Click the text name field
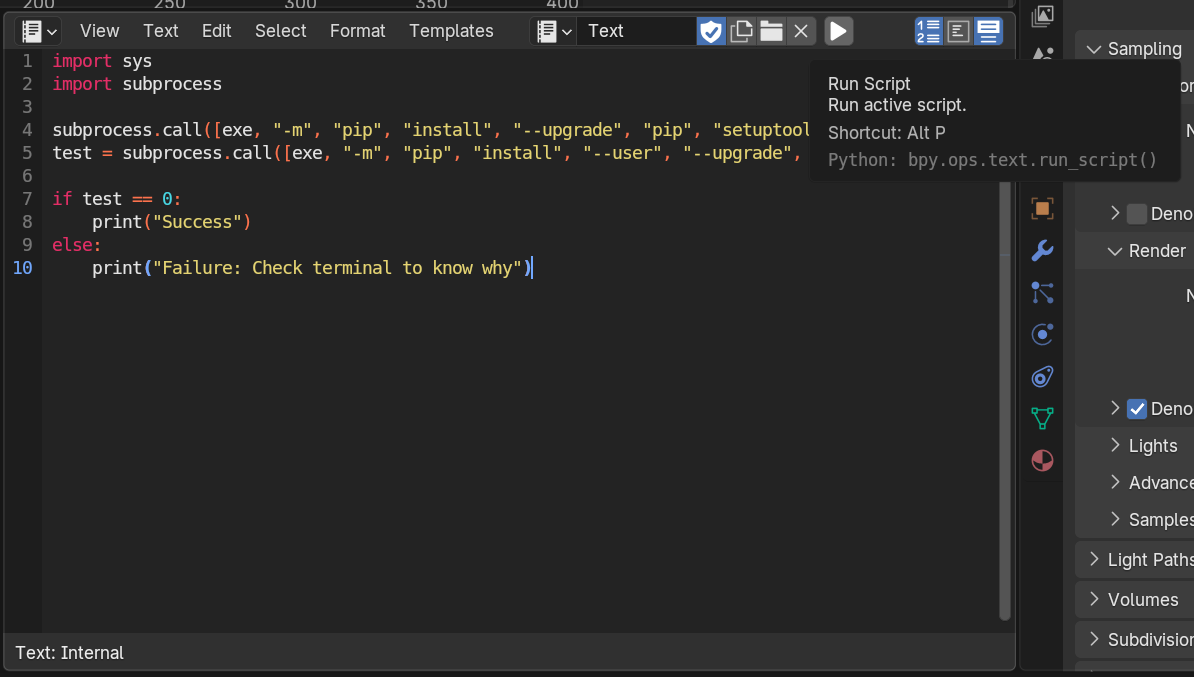This screenshot has height=677, width=1194. tap(636, 31)
